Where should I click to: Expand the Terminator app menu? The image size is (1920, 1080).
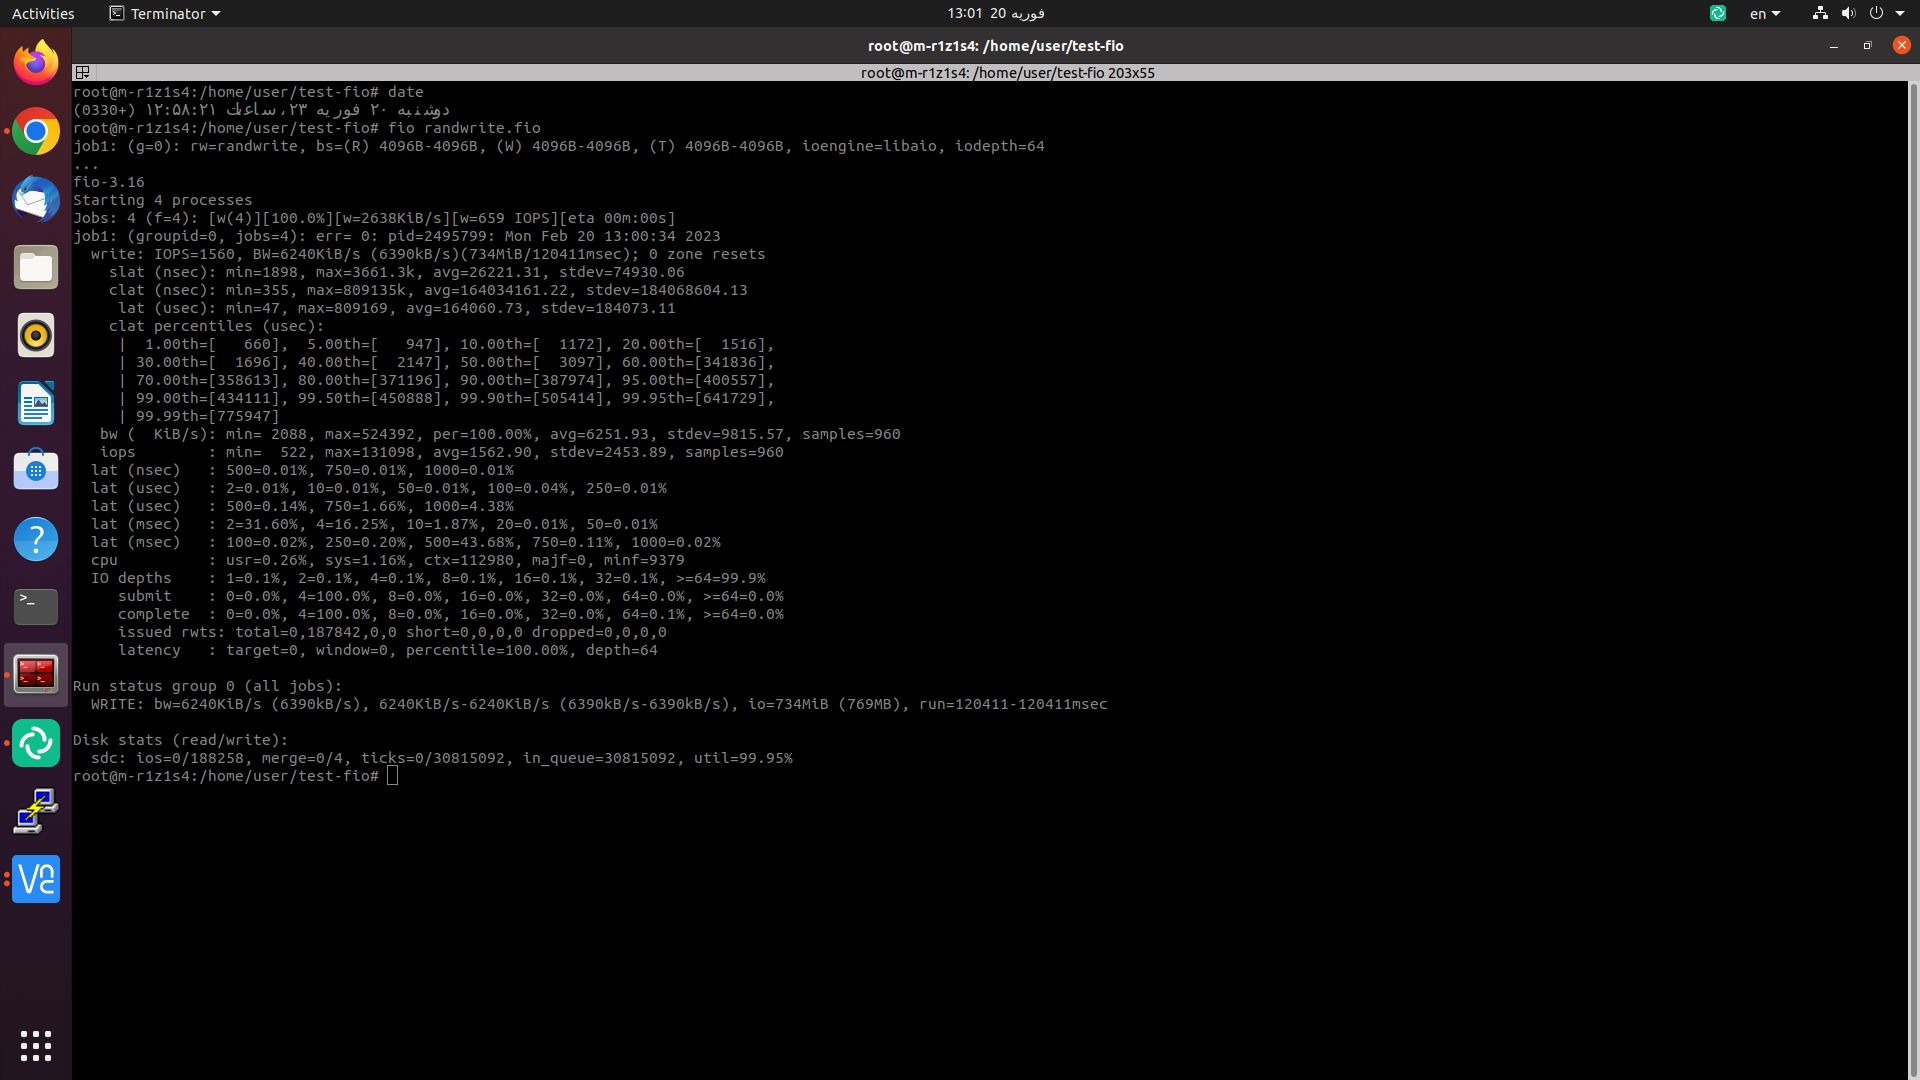coord(165,13)
